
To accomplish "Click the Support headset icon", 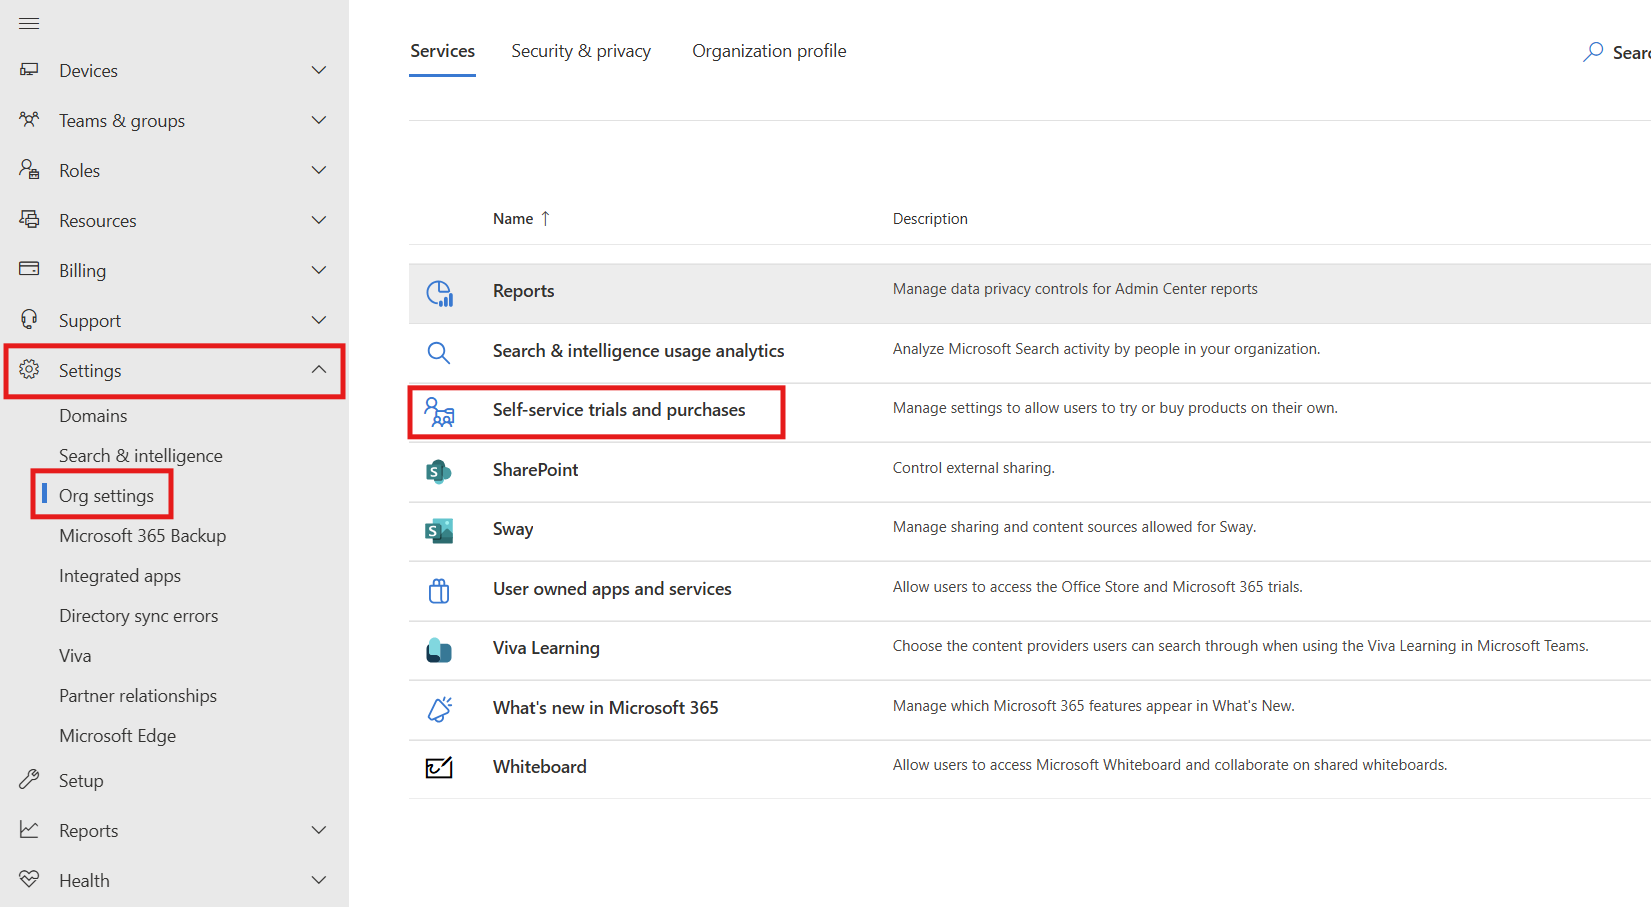I will pyautogui.click(x=29, y=319).
